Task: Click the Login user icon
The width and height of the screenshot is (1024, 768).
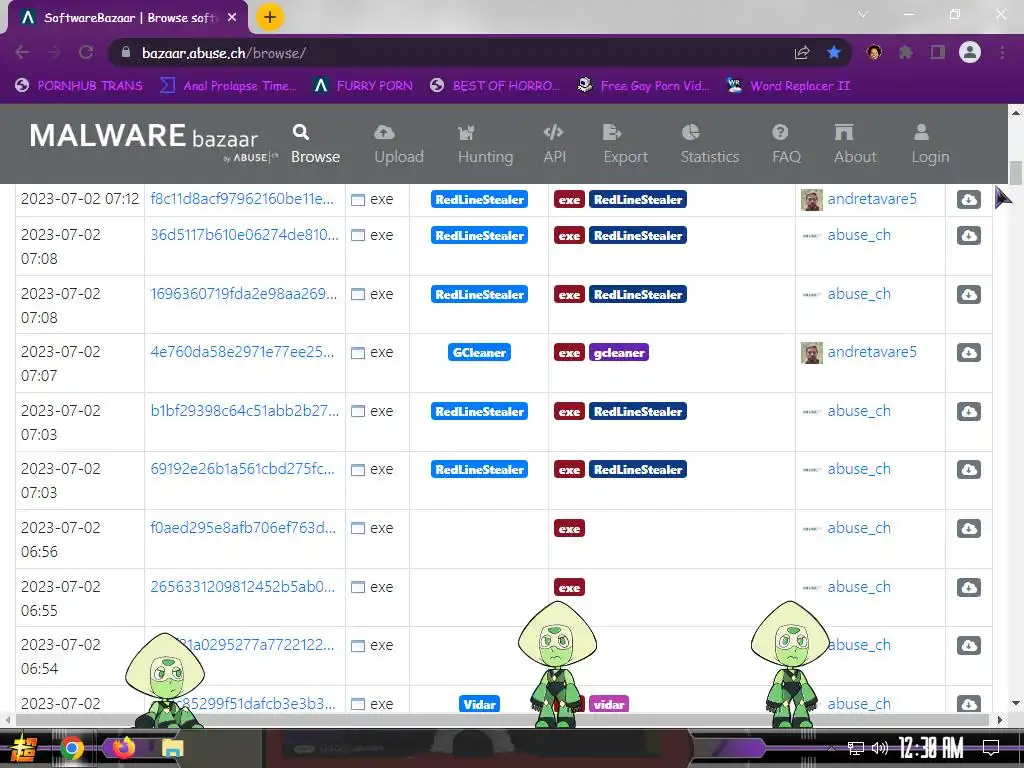Action: pyautogui.click(x=921, y=133)
